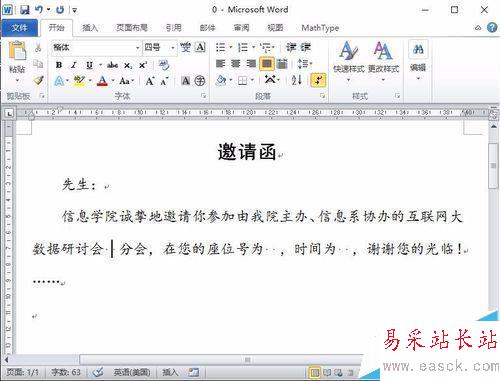Increase the paragraph indent
Viewport: 500px width, 381px height.
(305, 47)
